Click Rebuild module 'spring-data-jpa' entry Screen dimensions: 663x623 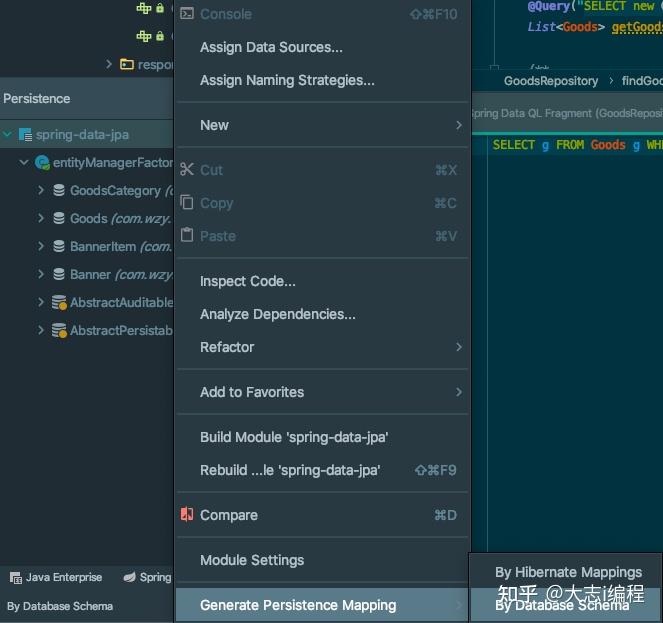pos(290,470)
